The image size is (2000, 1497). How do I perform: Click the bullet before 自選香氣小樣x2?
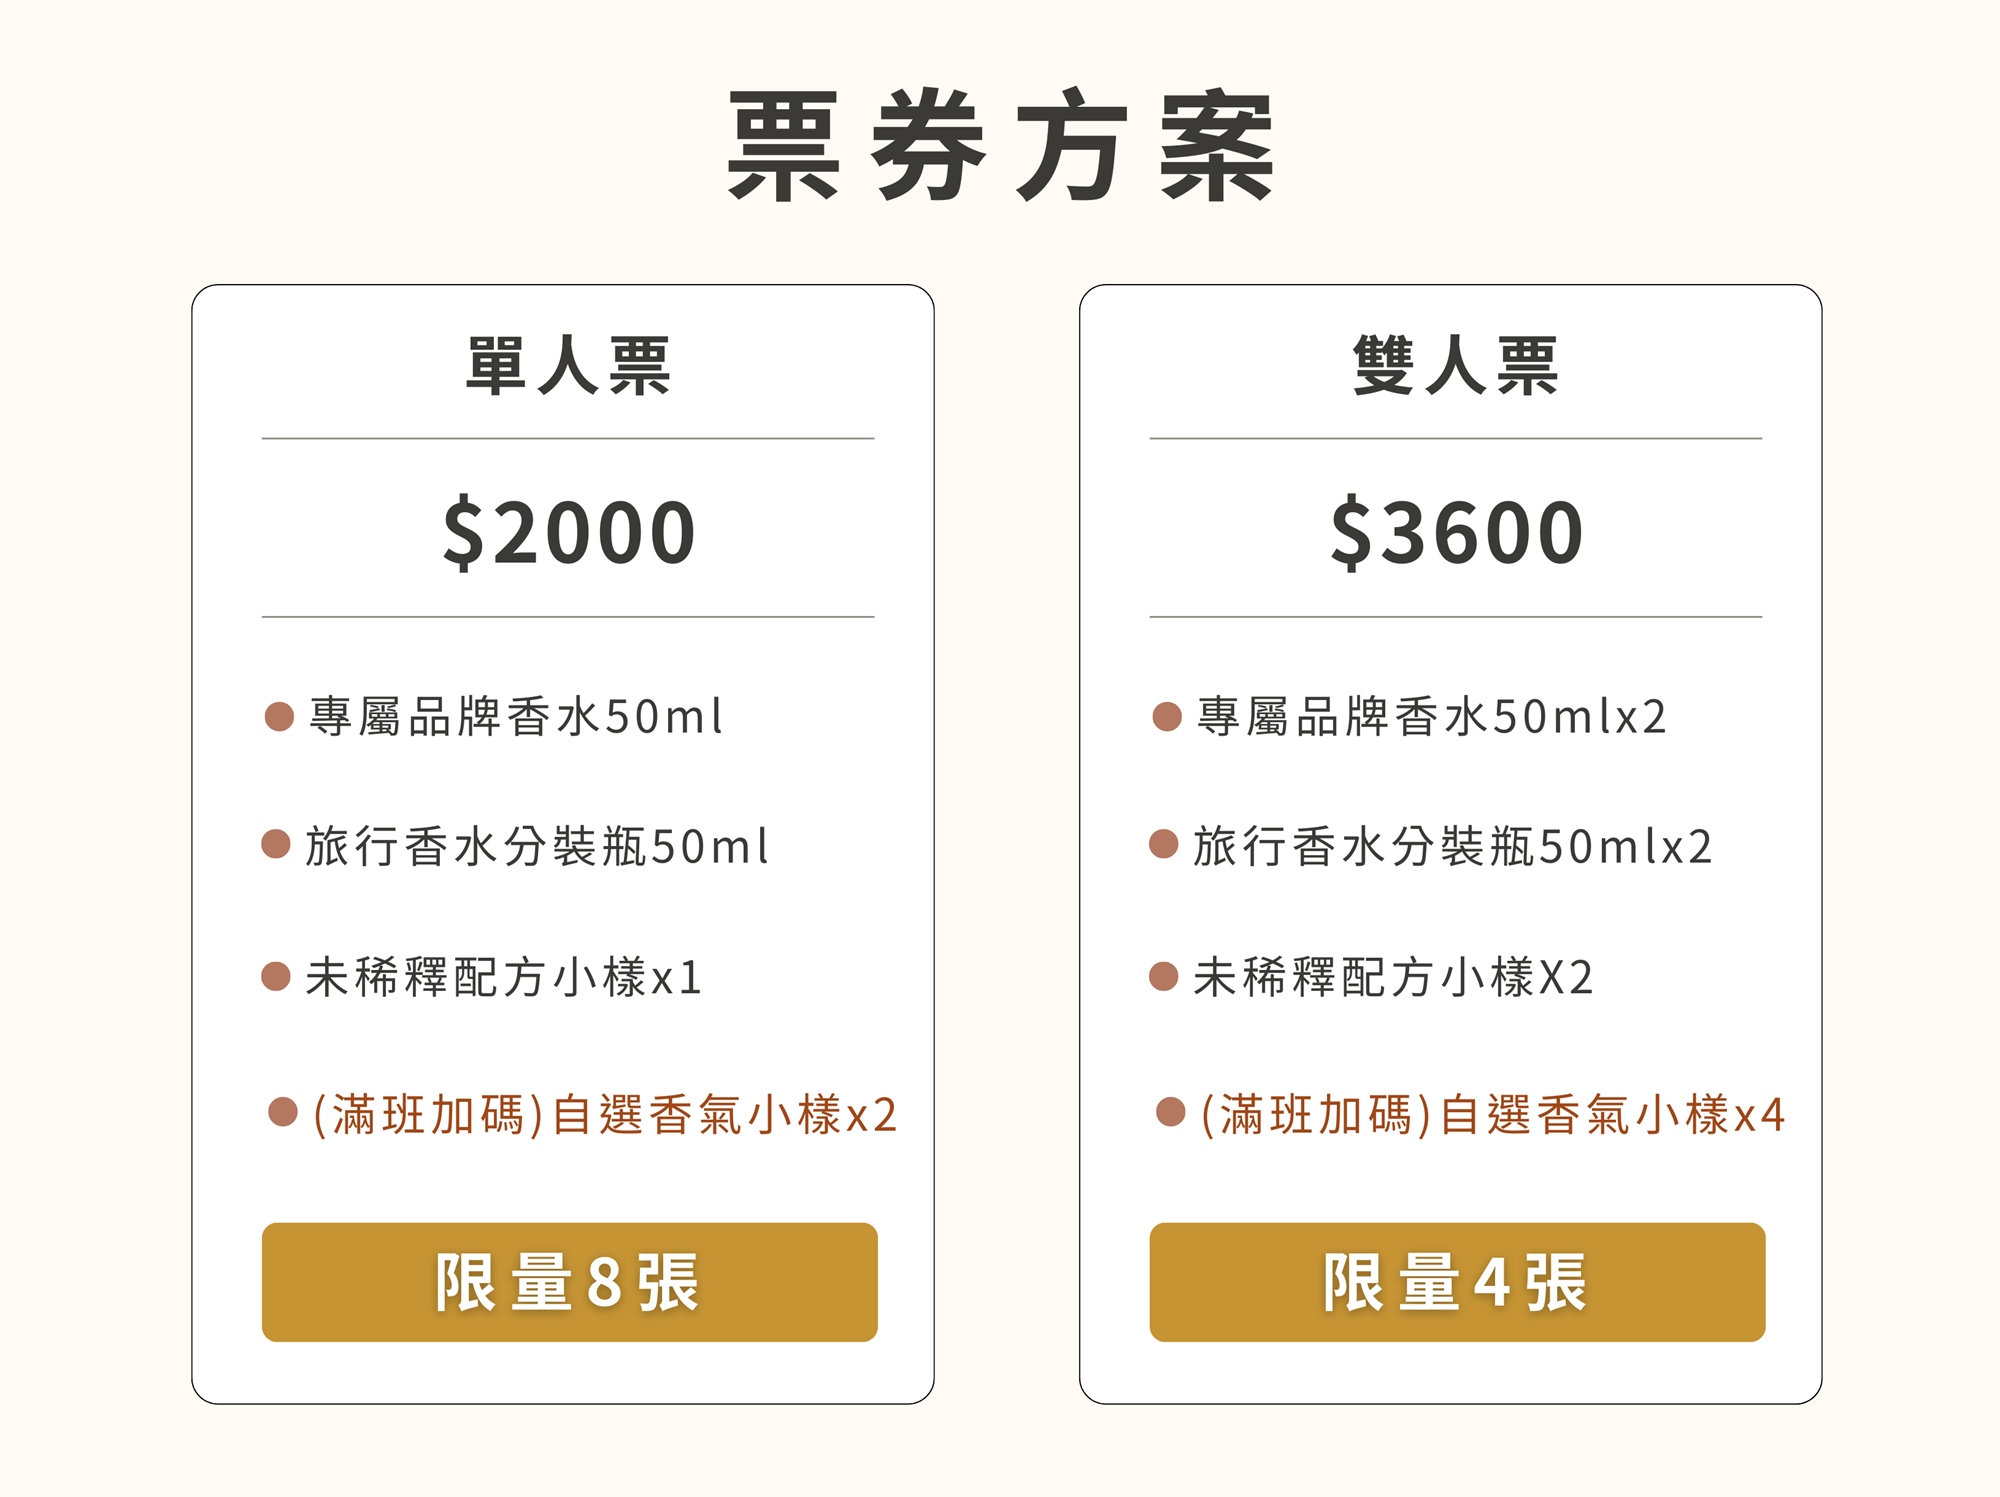(x=284, y=1111)
